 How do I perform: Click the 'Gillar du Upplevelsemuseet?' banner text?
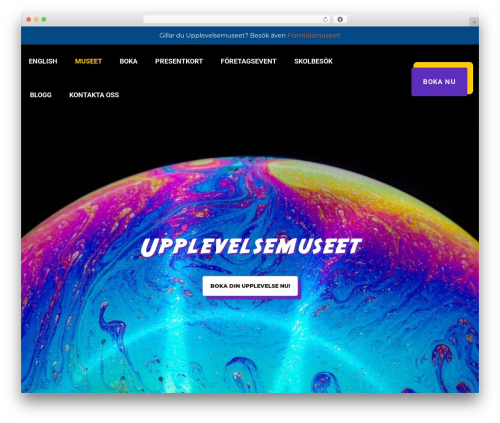(x=203, y=35)
